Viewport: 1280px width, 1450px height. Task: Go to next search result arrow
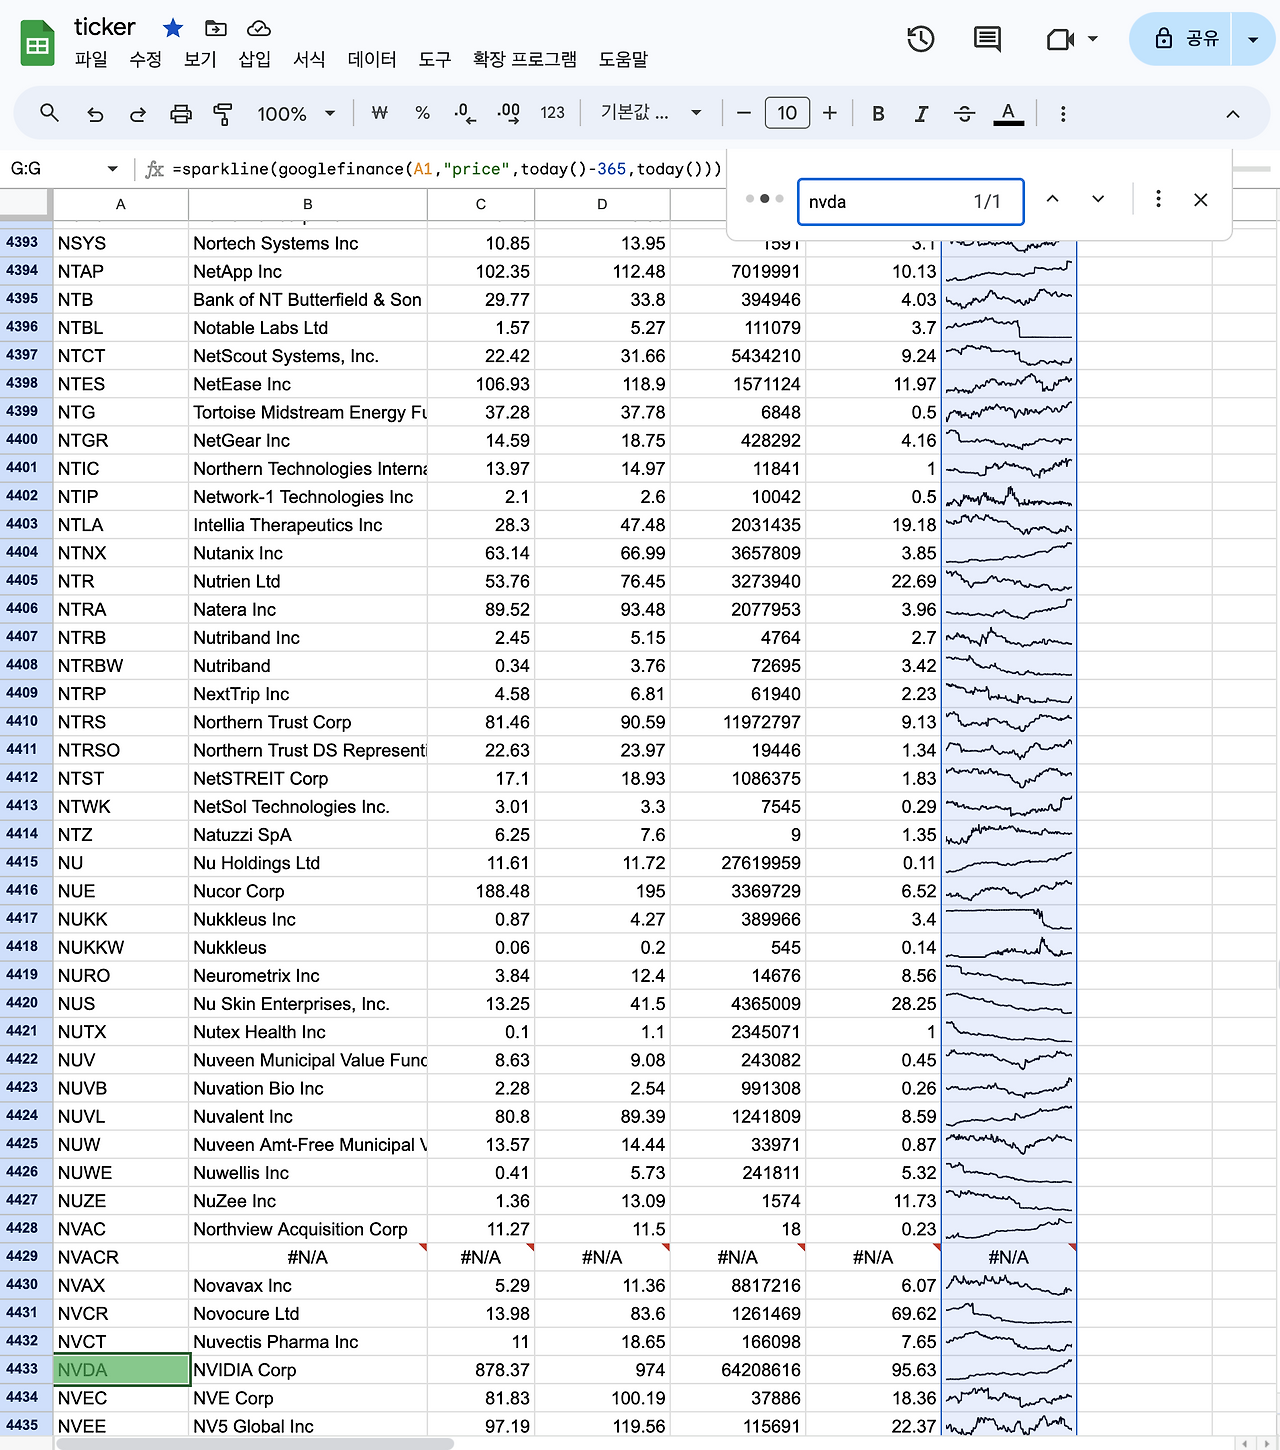tap(1098, 200)
